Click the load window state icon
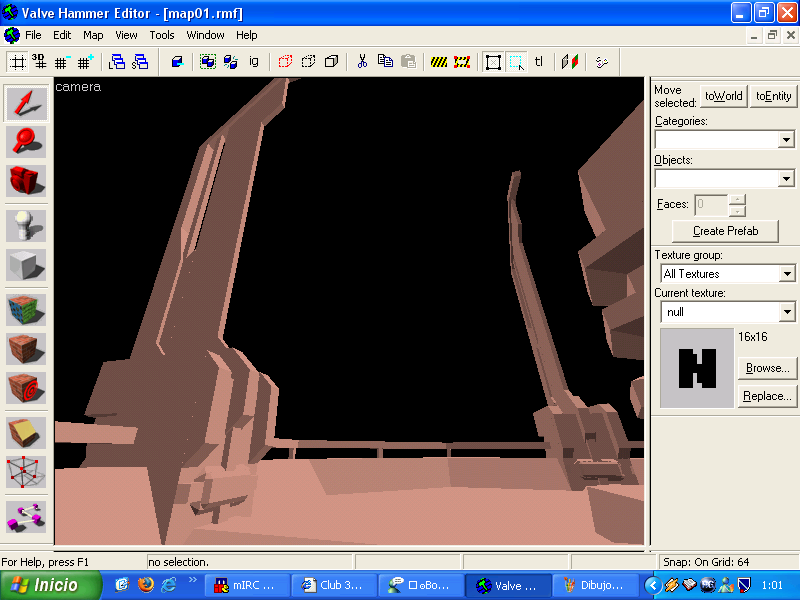The width and height of the screenshot is (800, 600). tap(117, 62)
